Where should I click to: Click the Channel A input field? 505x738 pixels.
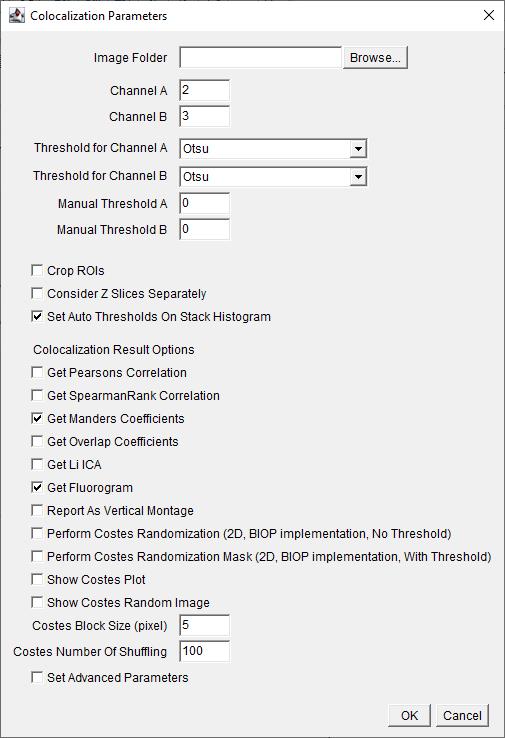tap(204, 90)
